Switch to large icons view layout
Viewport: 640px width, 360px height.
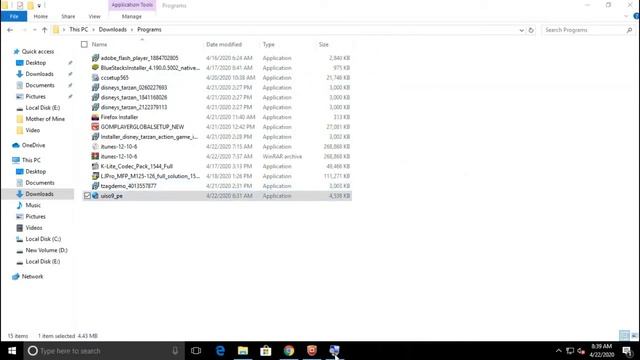[634, 336]
